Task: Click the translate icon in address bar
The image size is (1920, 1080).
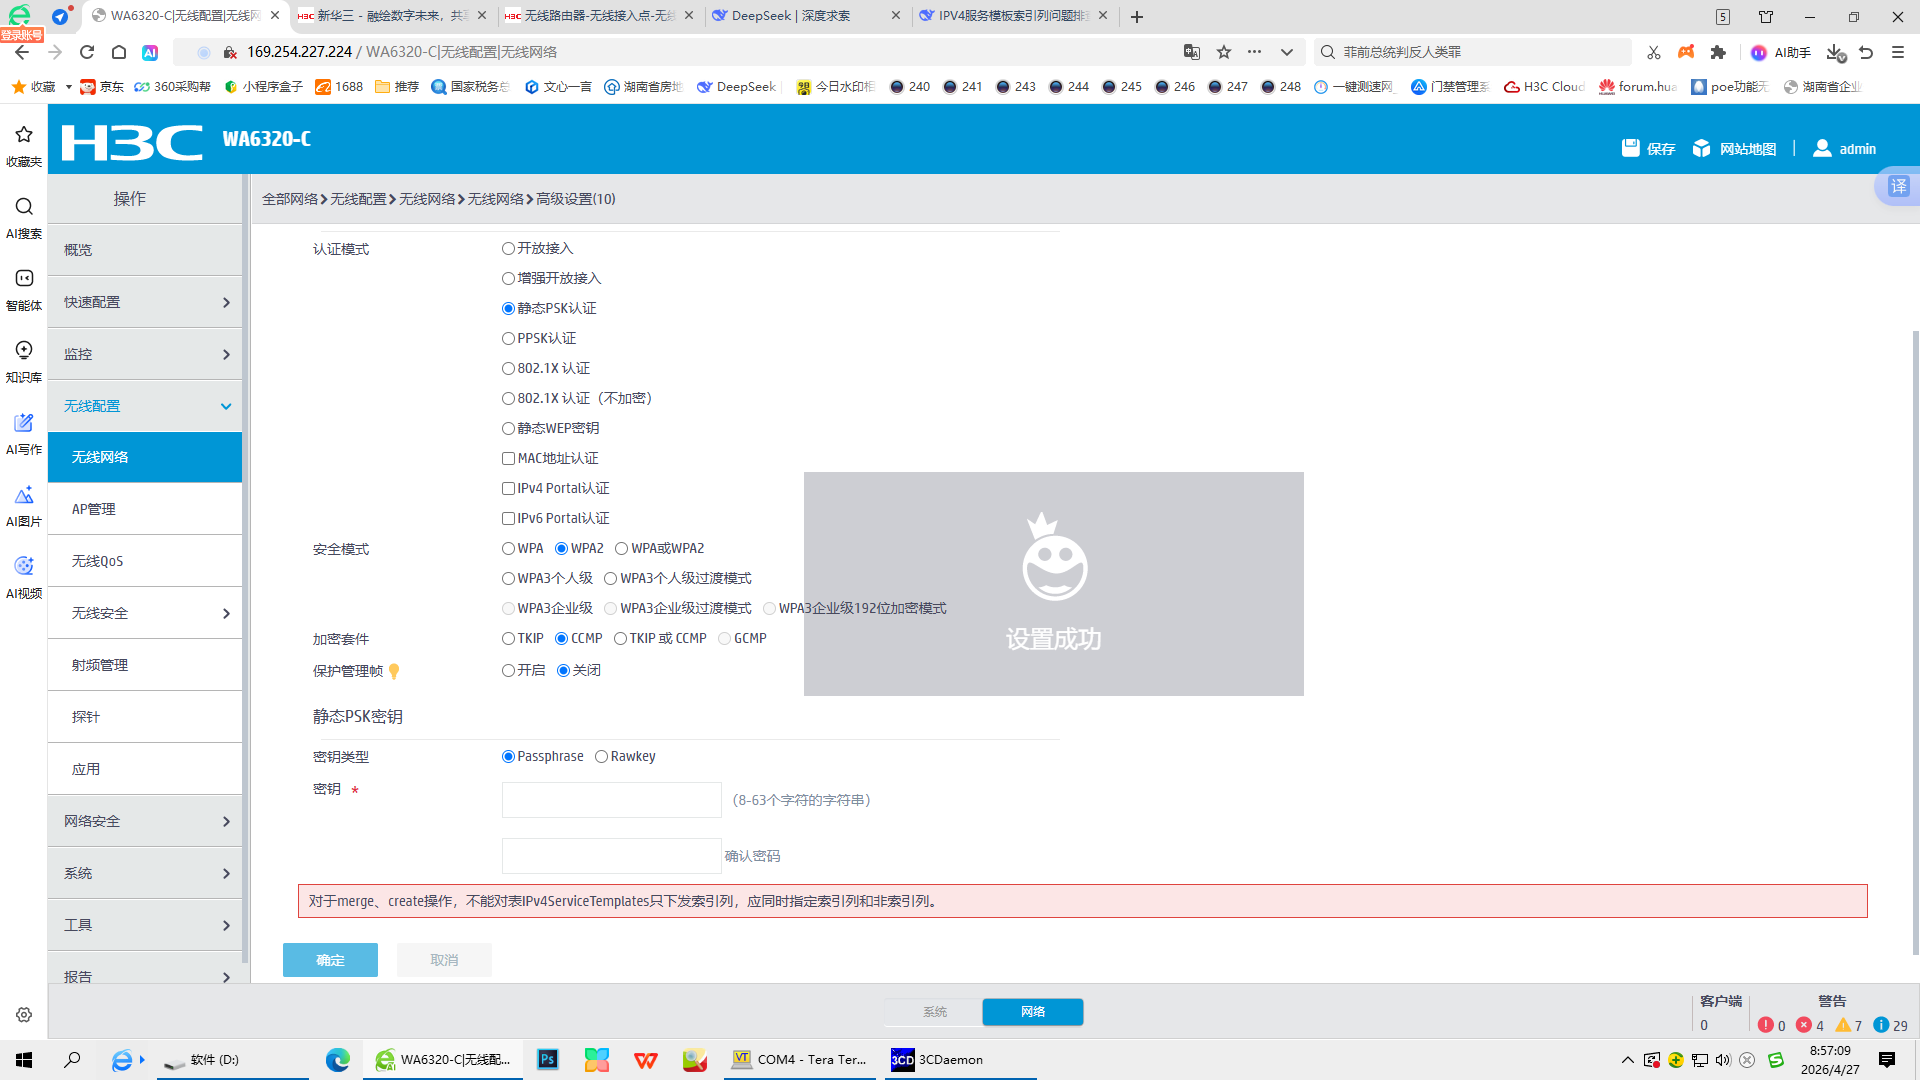Action: (1192, 52)
